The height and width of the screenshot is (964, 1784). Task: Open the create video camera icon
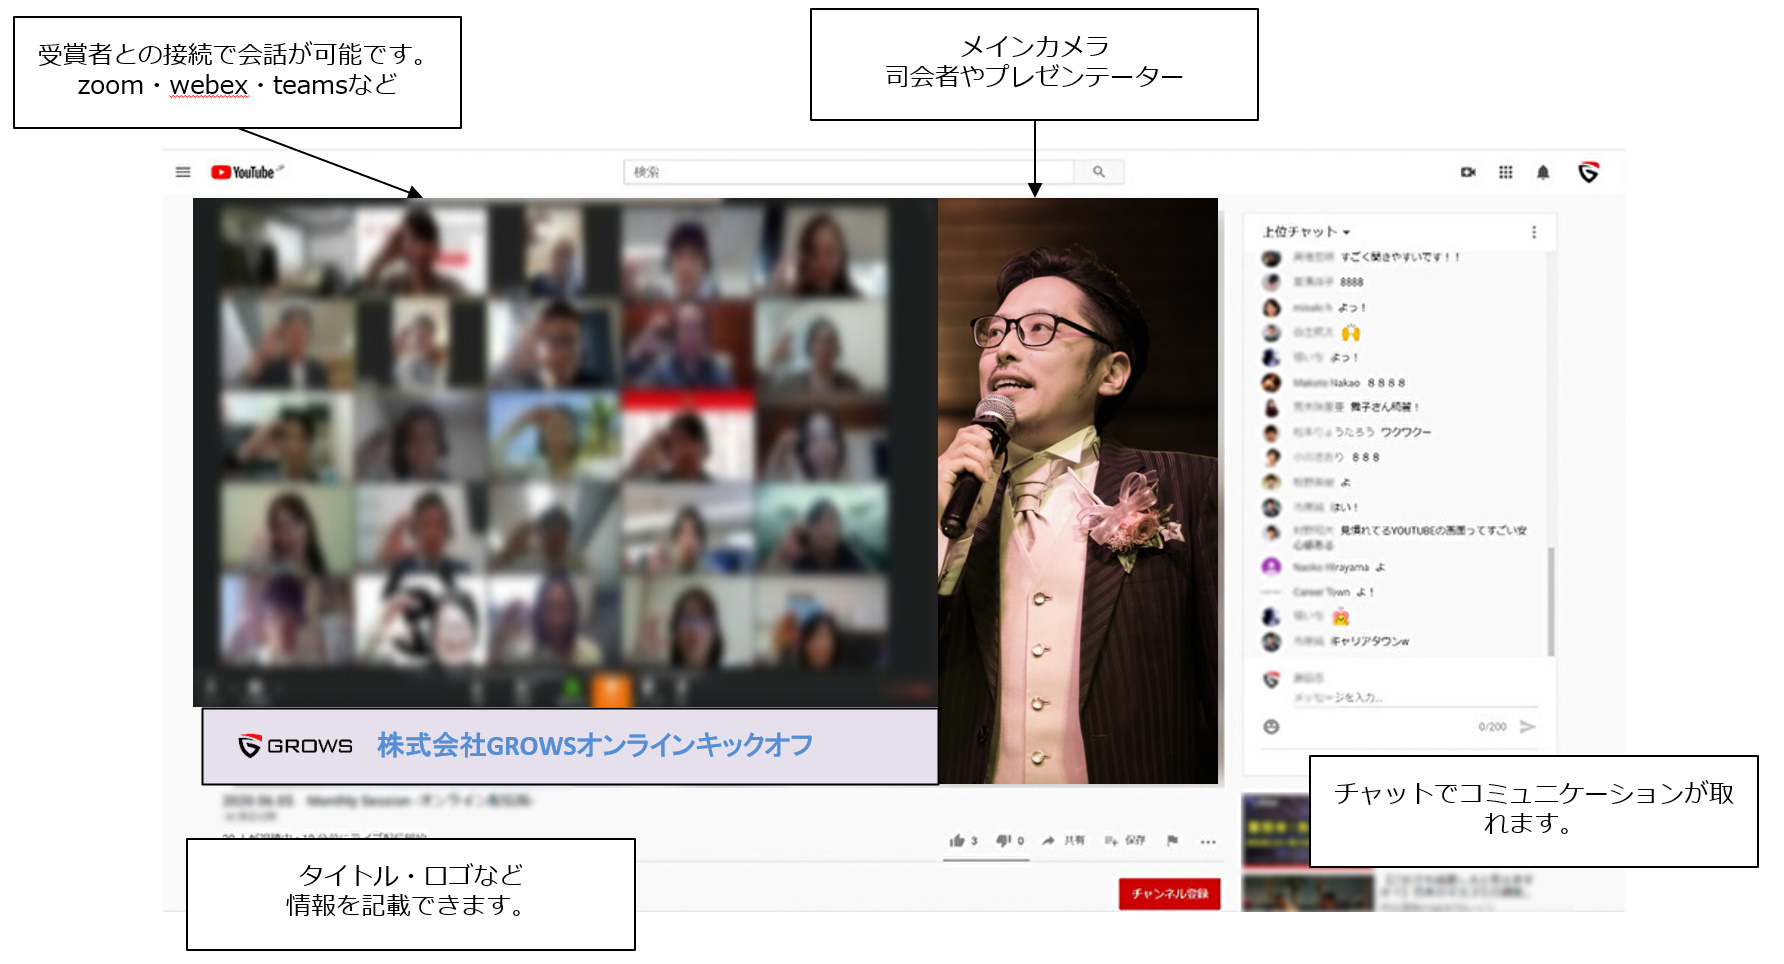[1468, 172]
